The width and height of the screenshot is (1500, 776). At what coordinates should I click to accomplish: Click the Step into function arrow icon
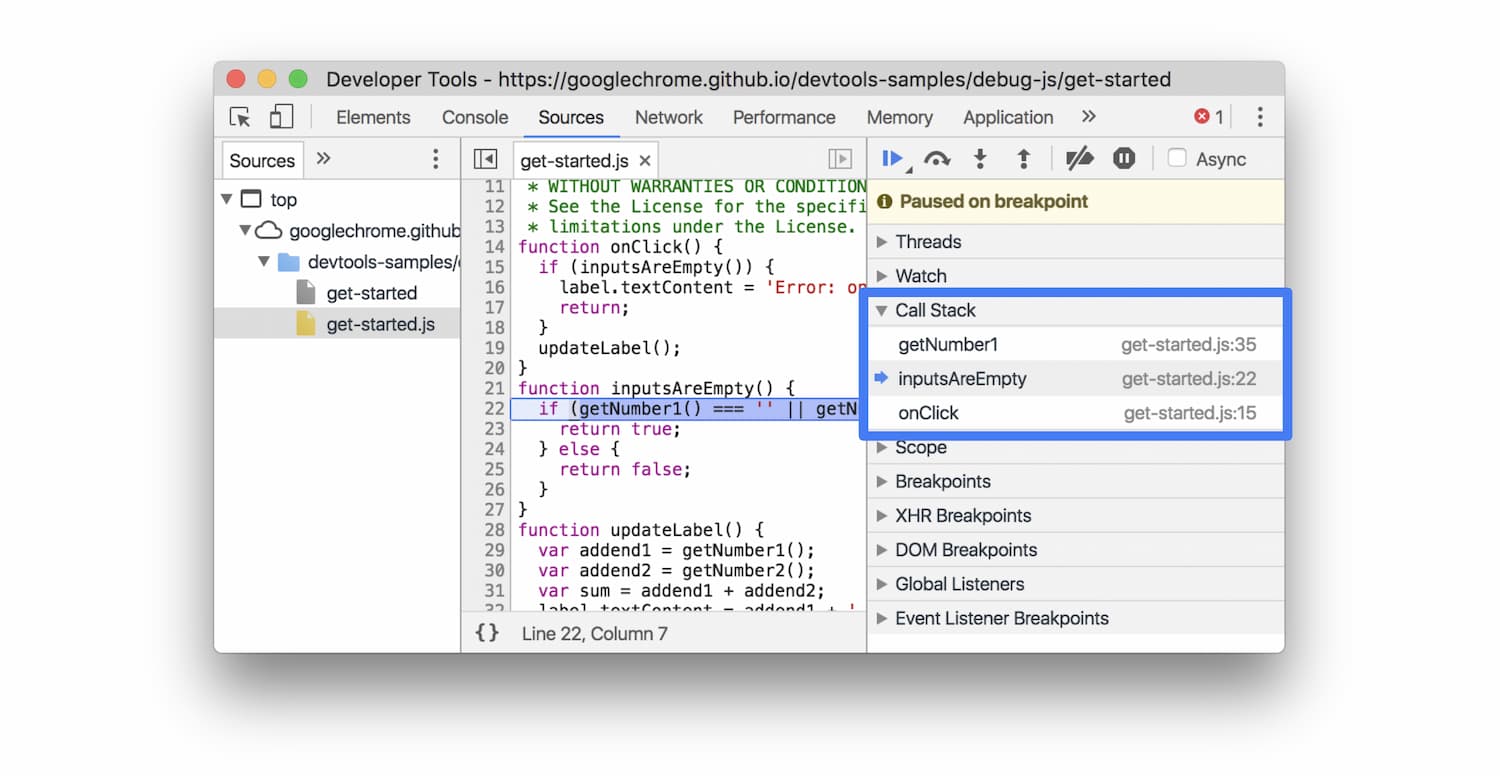click(x=980, y=159)
